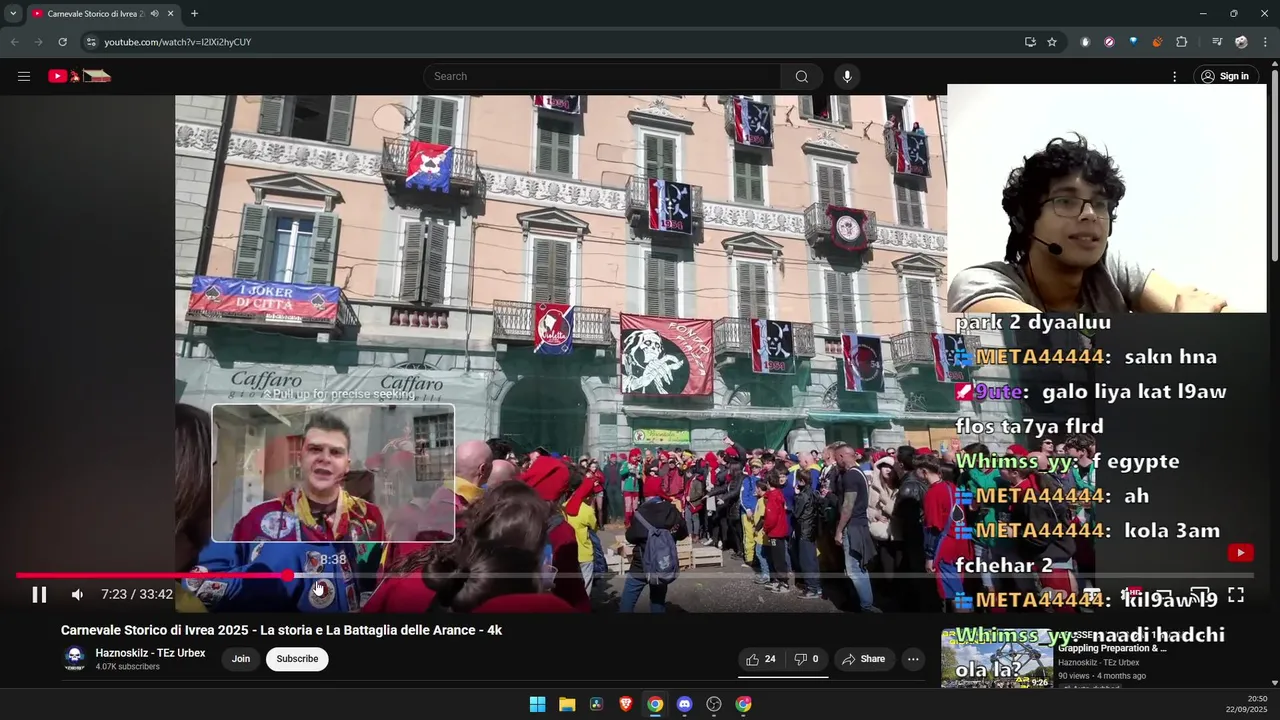Enter fullscreen mode

pyautogui.click(x=1236, y=595)
